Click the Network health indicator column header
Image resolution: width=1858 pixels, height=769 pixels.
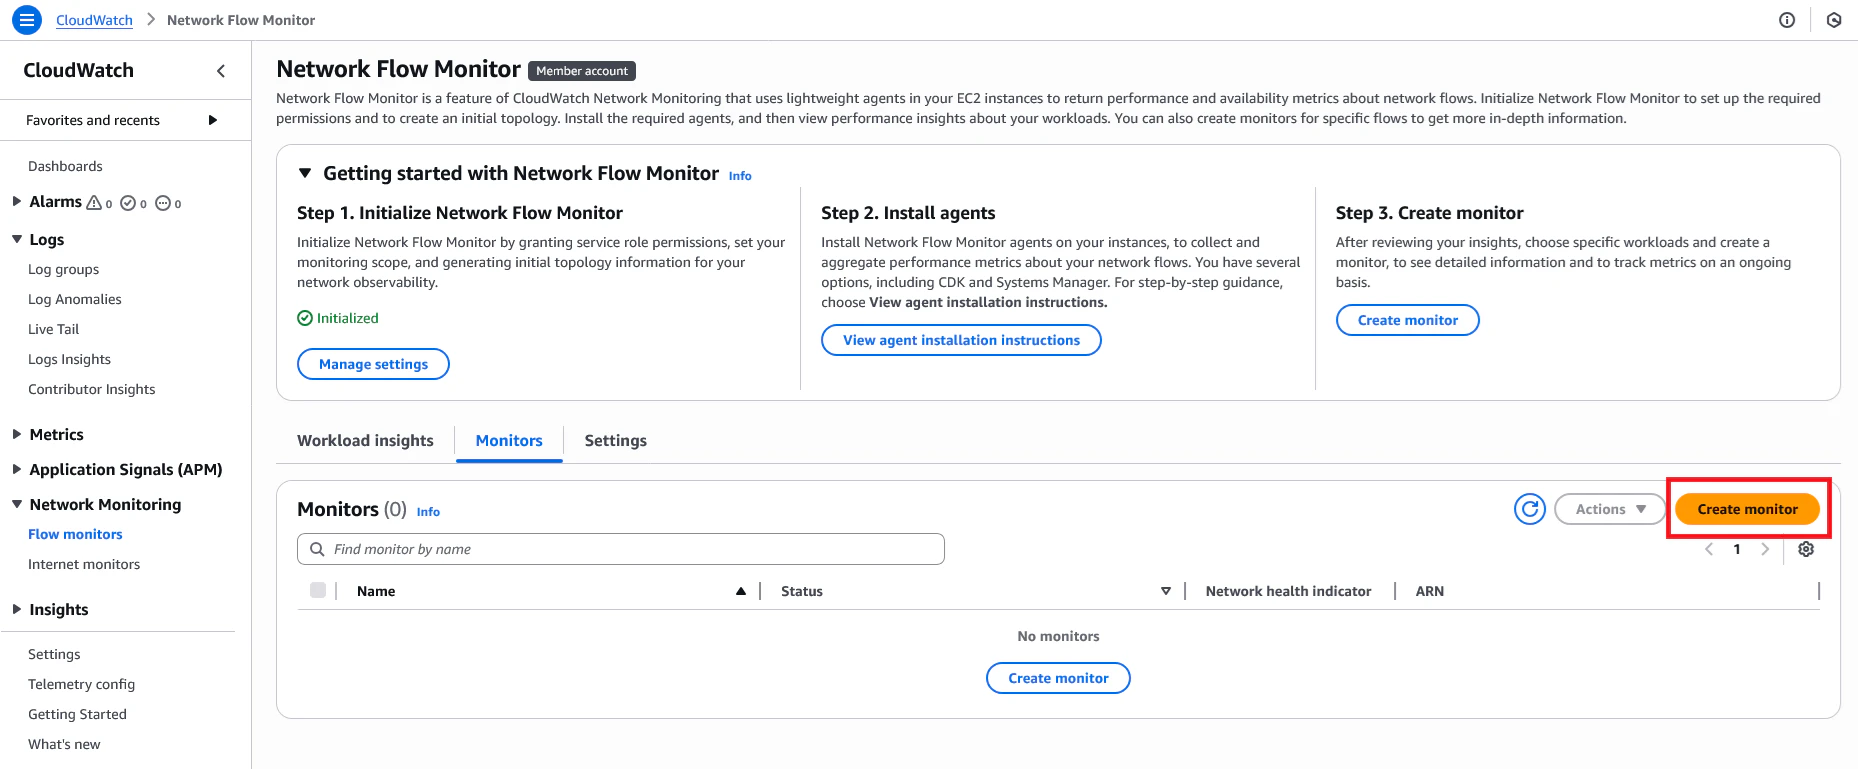(x=1288, y=591)
